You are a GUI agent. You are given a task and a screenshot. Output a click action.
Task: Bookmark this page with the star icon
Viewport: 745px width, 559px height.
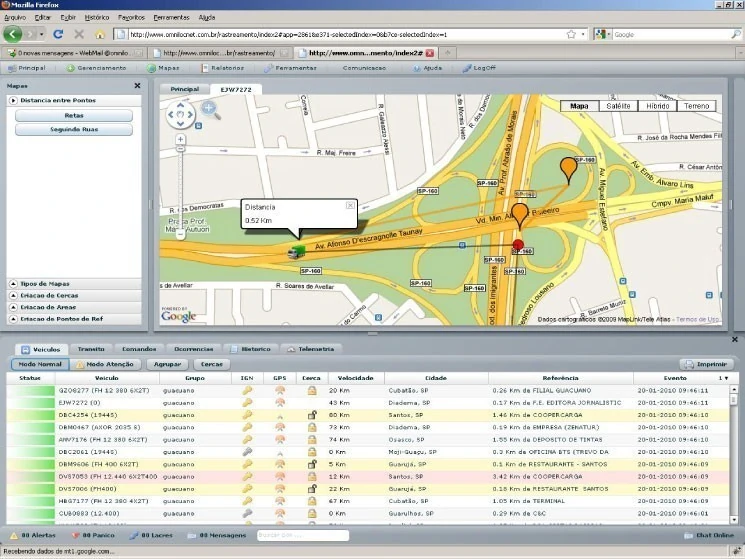click(x=571, y=34)
